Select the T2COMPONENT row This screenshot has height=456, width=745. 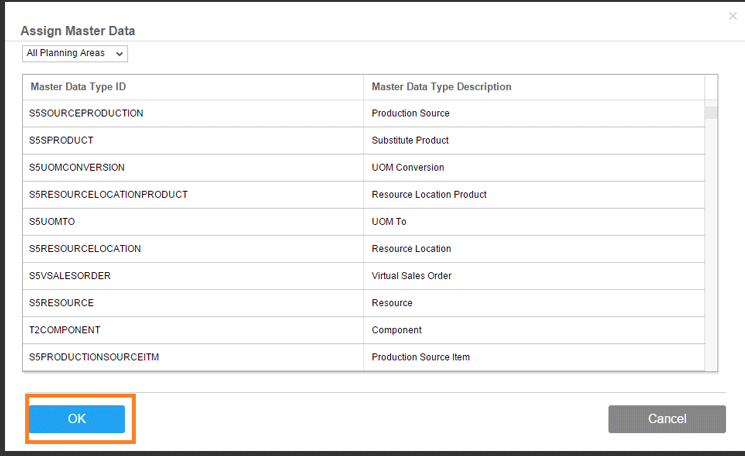65,330
